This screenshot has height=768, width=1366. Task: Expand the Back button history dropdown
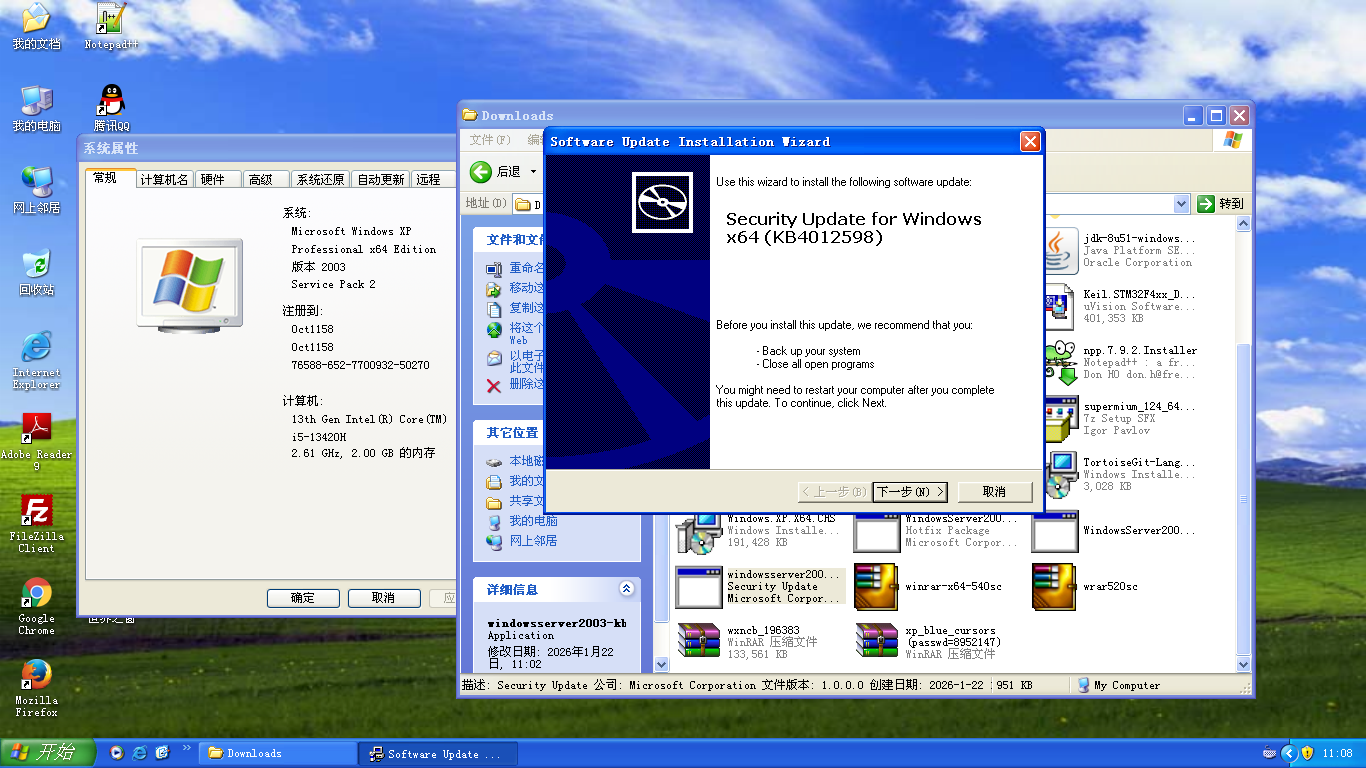(533, 172)
